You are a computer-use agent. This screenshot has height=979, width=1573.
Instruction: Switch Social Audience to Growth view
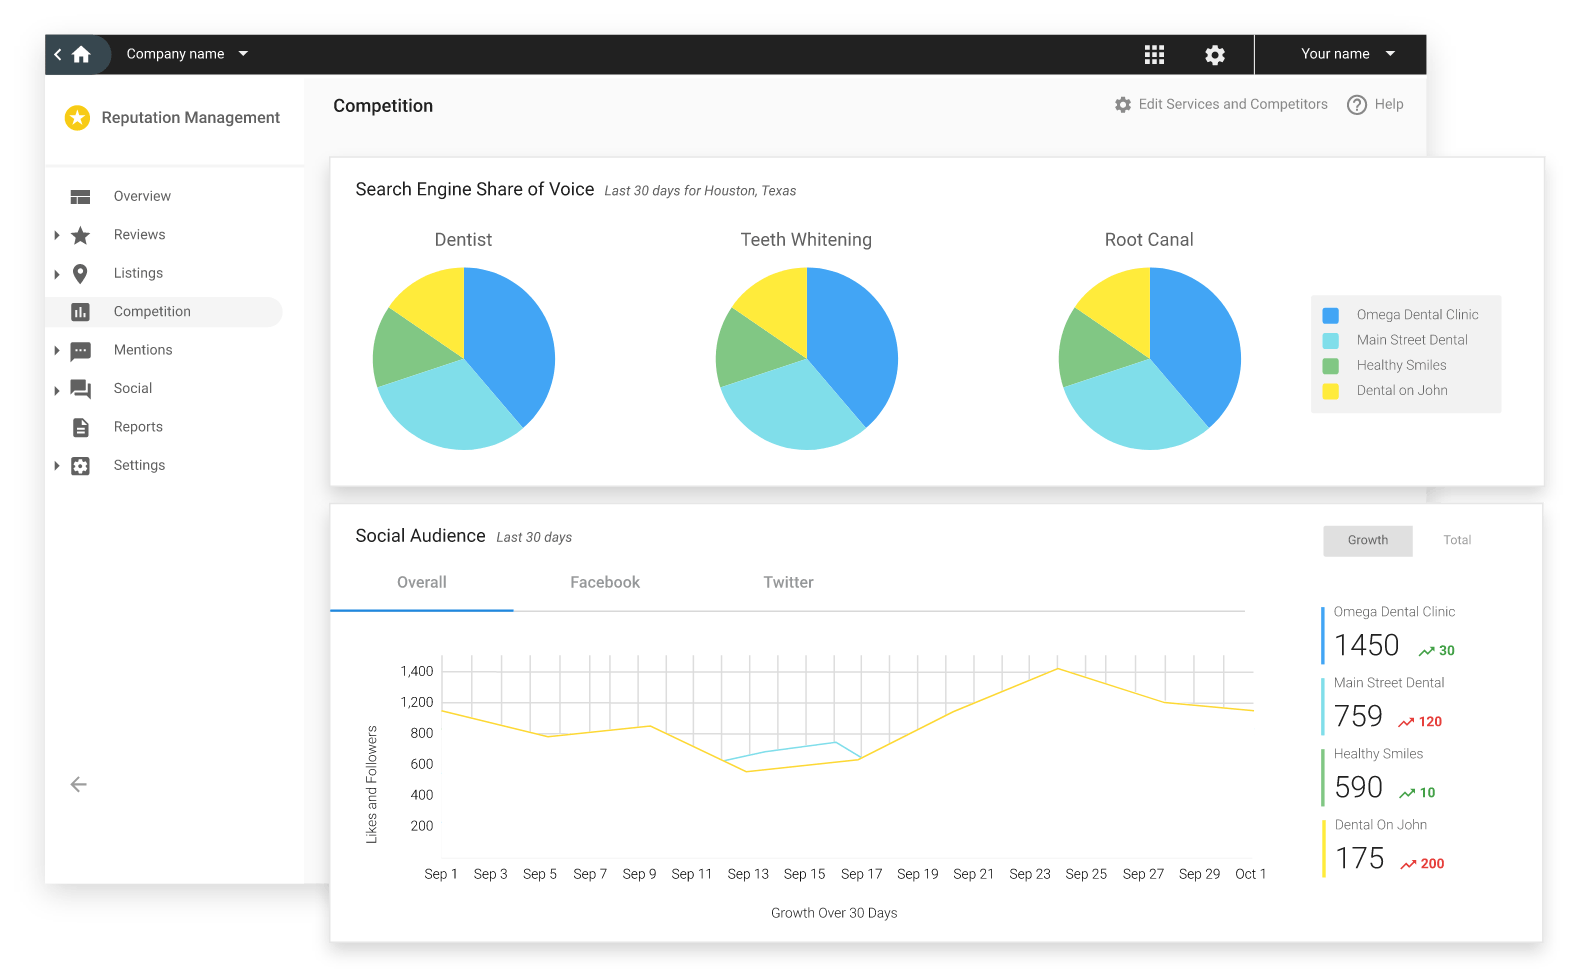pyautogui.click(x=1368, y=541)
